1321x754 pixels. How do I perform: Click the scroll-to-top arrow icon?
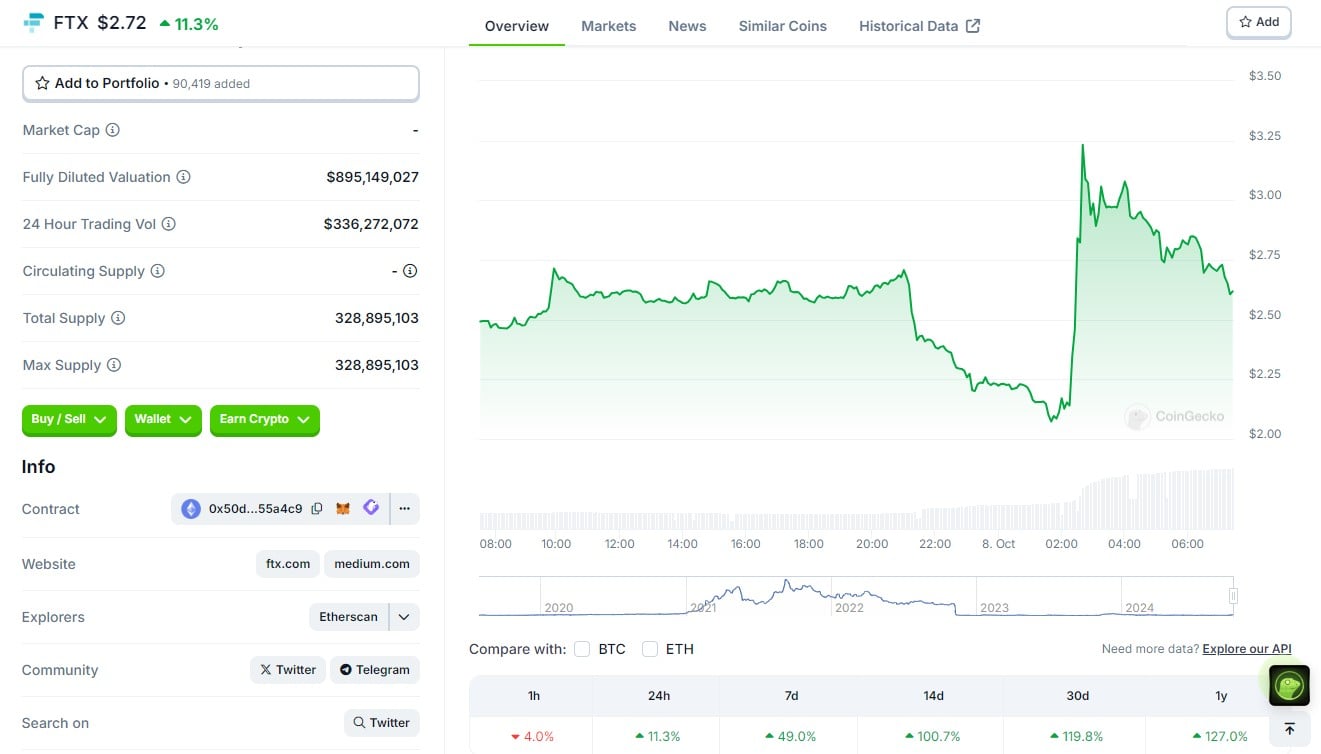[1289, 729]
